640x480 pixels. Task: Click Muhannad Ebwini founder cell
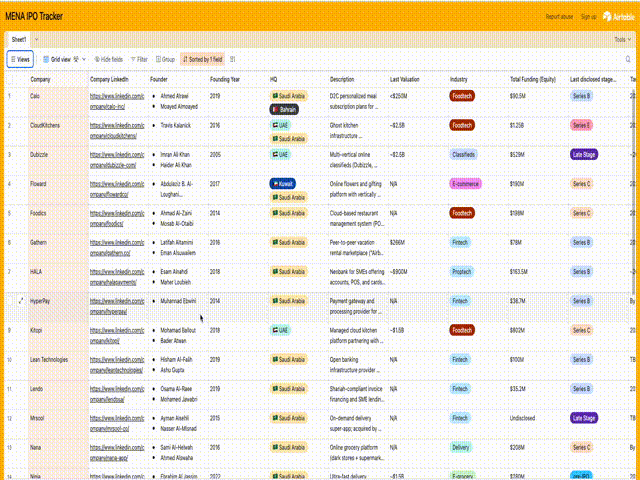(x=178, y=307)
